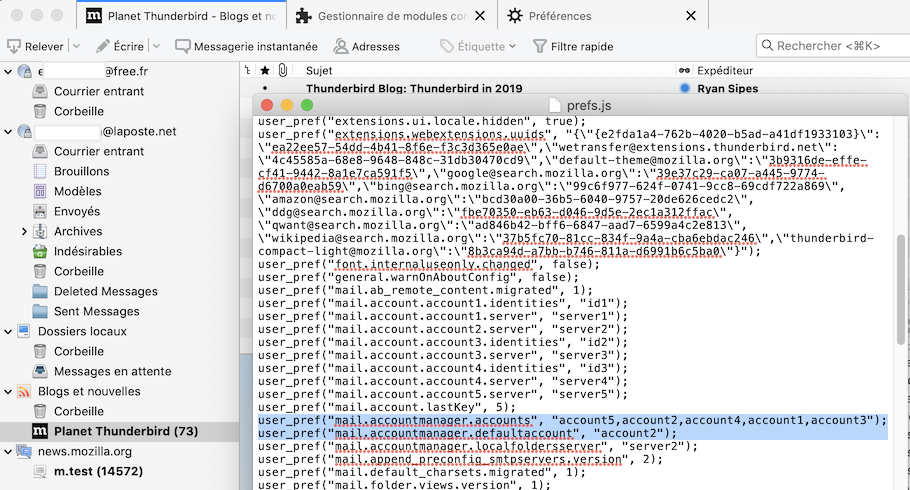Image resolution: width=910 pixels, height=490 pixels.
Task: Open the Indésirables junk folder
Action: (x=88, y=251)
